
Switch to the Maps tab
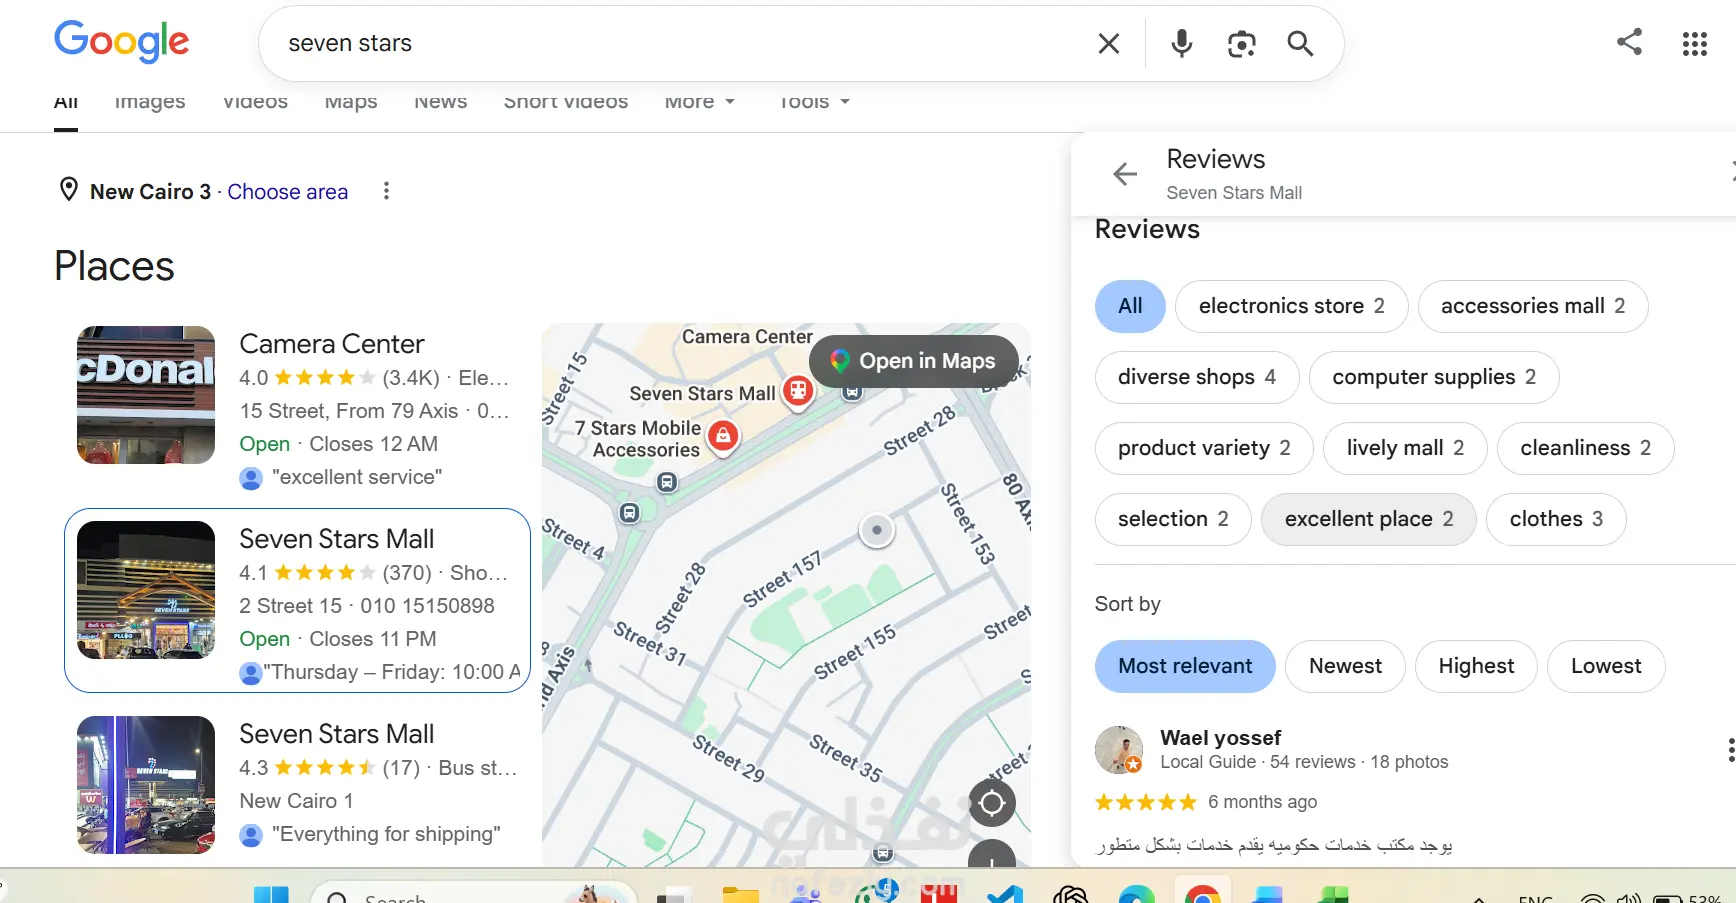[351, 102]
